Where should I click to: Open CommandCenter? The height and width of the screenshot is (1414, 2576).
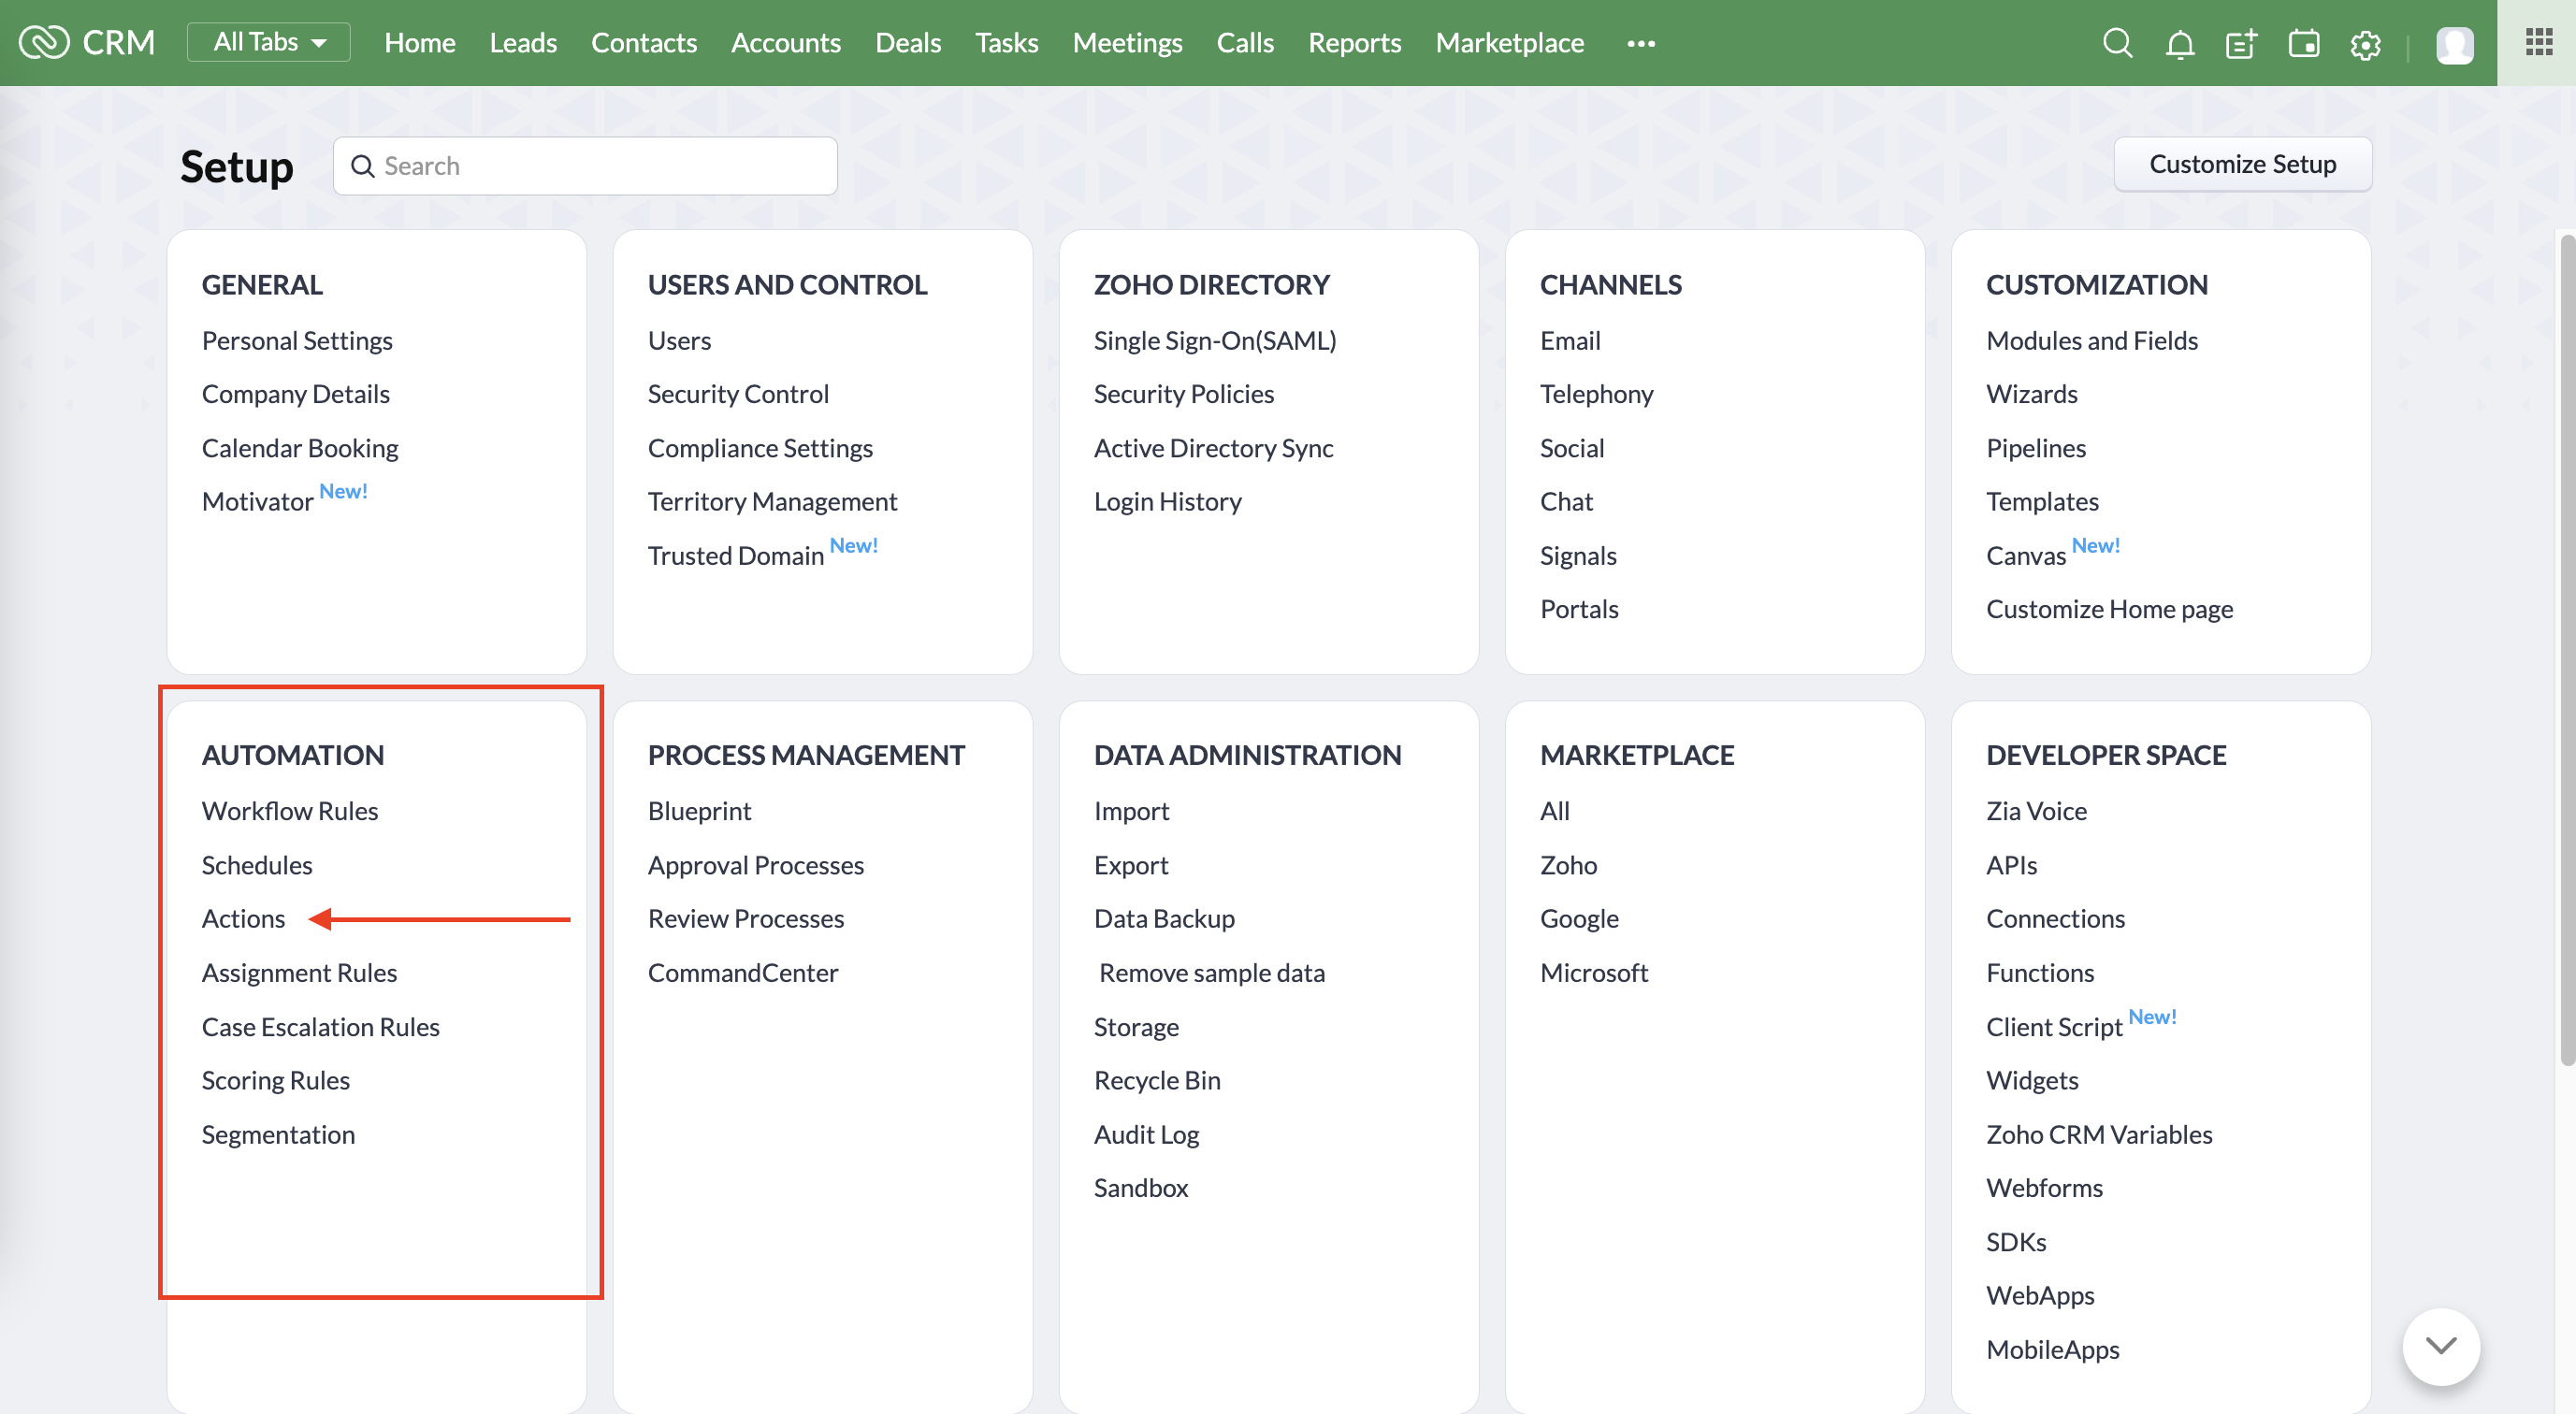pos(743,972)
